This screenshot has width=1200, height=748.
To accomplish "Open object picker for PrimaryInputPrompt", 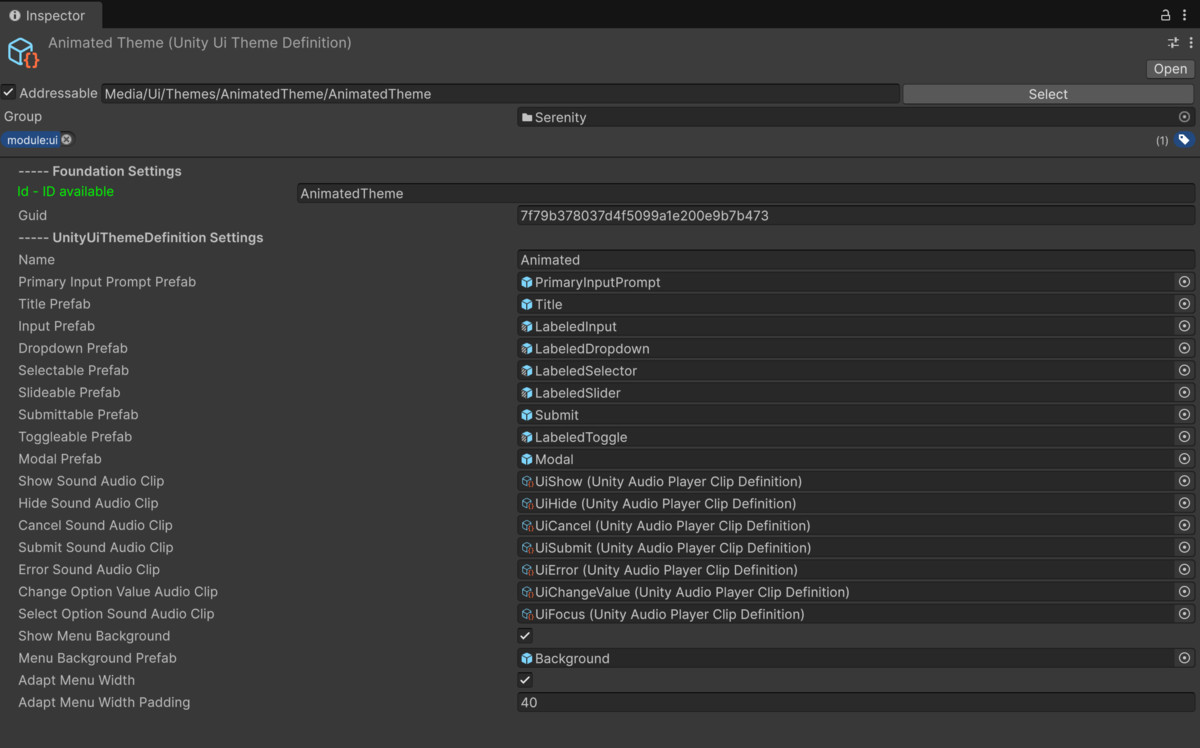I will pyautogui.click(x=1185, y=282).
